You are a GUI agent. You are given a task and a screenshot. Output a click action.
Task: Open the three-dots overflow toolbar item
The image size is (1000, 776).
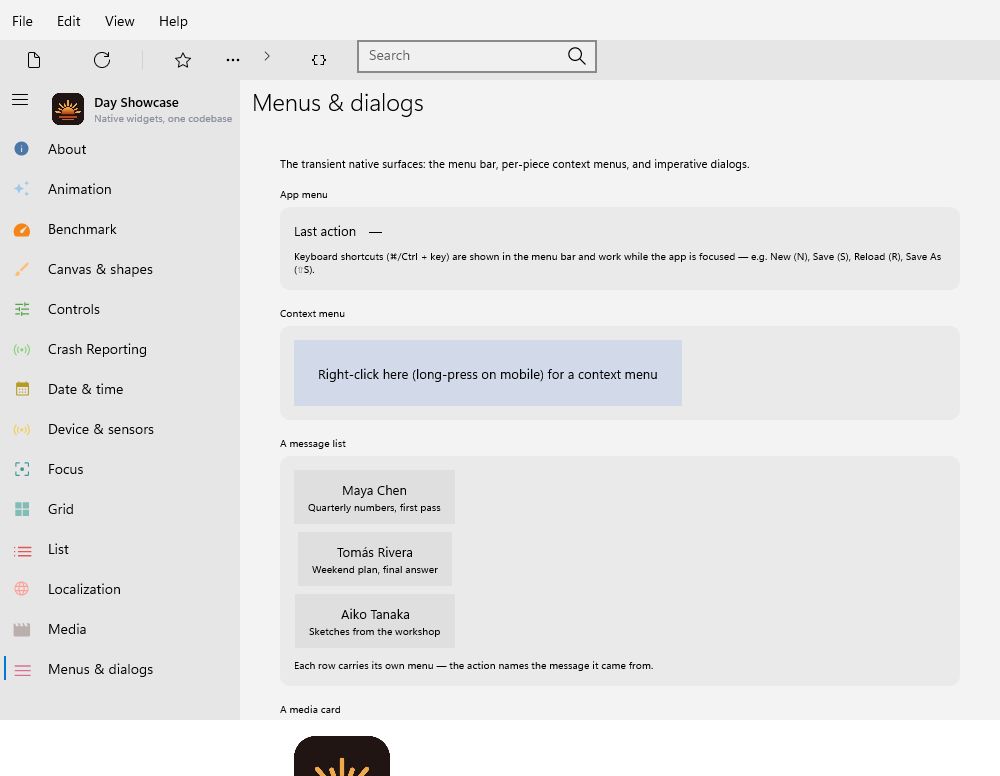[233, 60]
